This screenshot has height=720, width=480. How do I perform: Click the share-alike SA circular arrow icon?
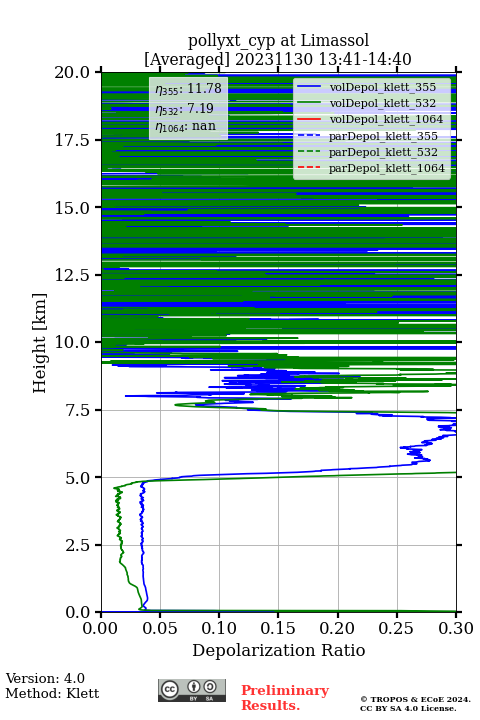coord(210,686)
